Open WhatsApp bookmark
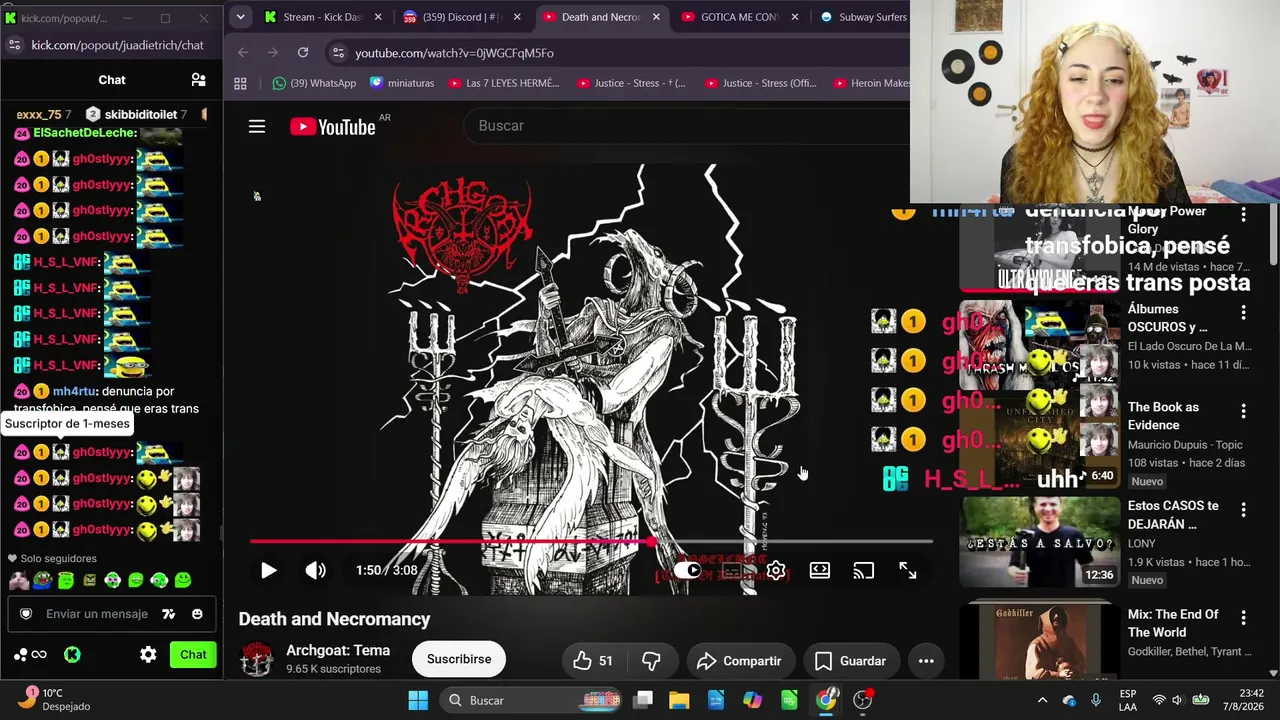The image size is (1280, 720). point(314,83)
